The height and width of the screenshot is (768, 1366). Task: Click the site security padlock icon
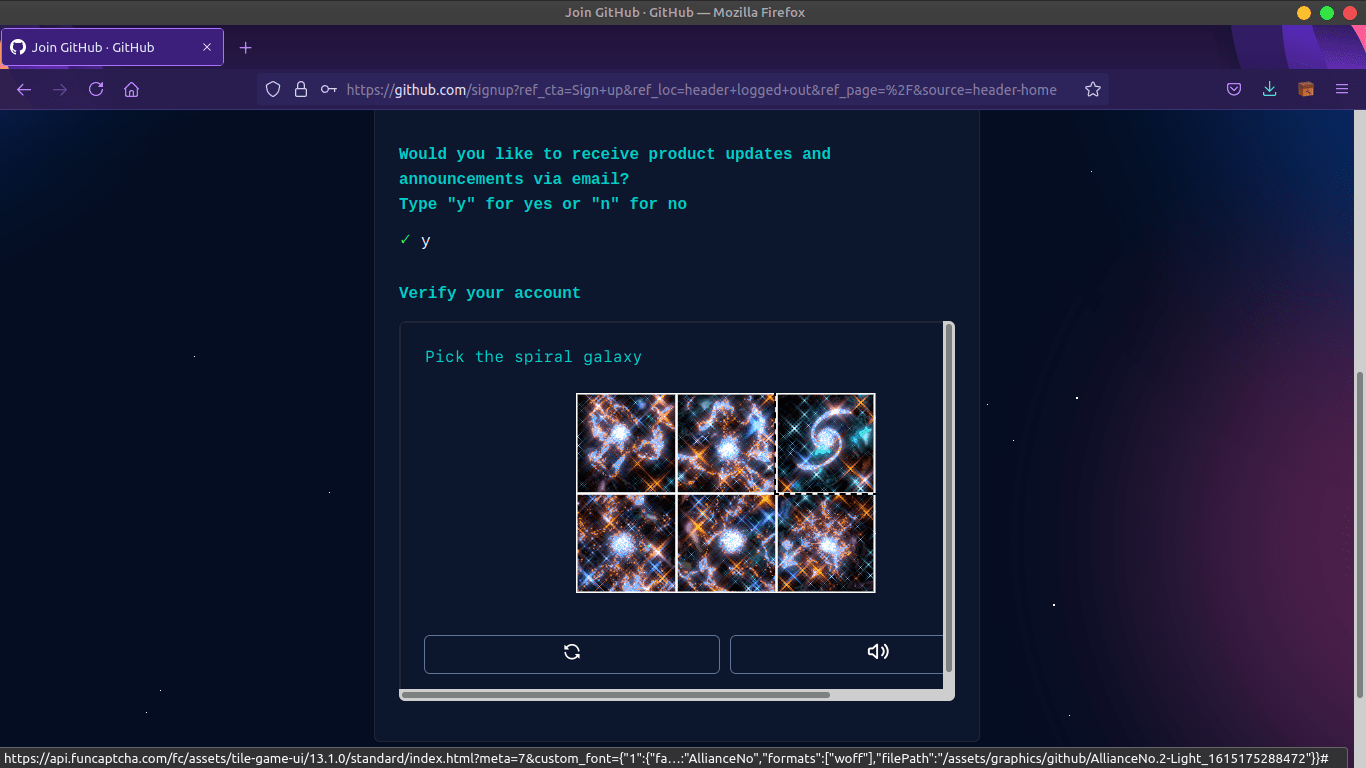tap(300, 89)
